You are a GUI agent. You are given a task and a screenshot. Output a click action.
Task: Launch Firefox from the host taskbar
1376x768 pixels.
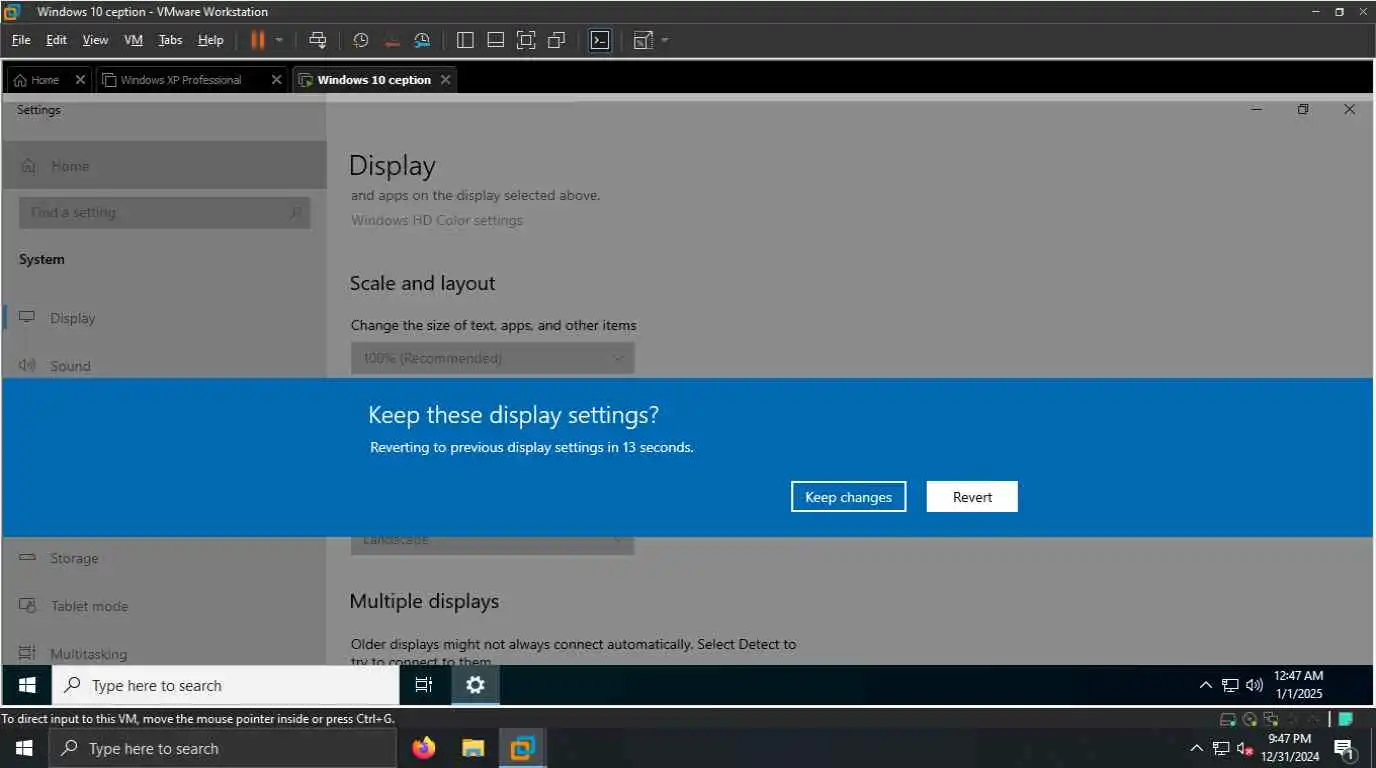point(424,748)
